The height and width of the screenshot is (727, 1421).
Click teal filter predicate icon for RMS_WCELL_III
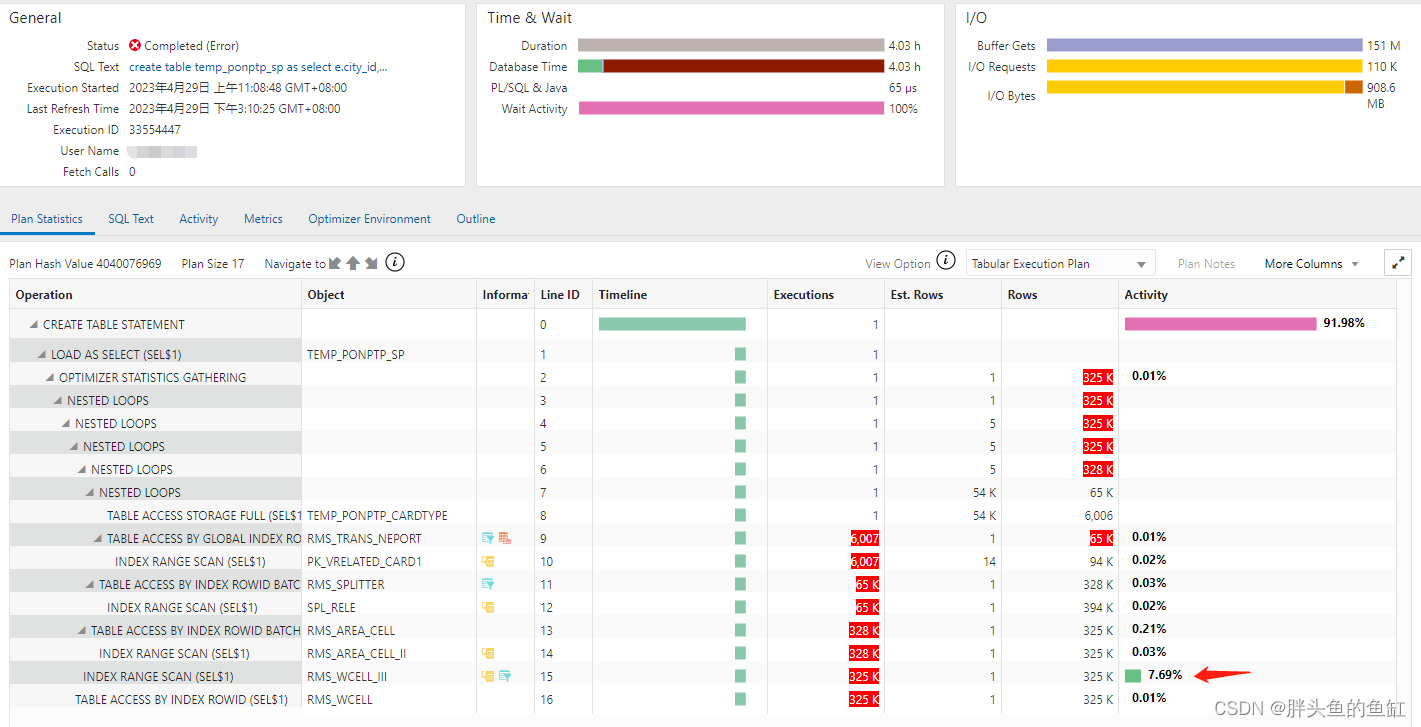504,676
